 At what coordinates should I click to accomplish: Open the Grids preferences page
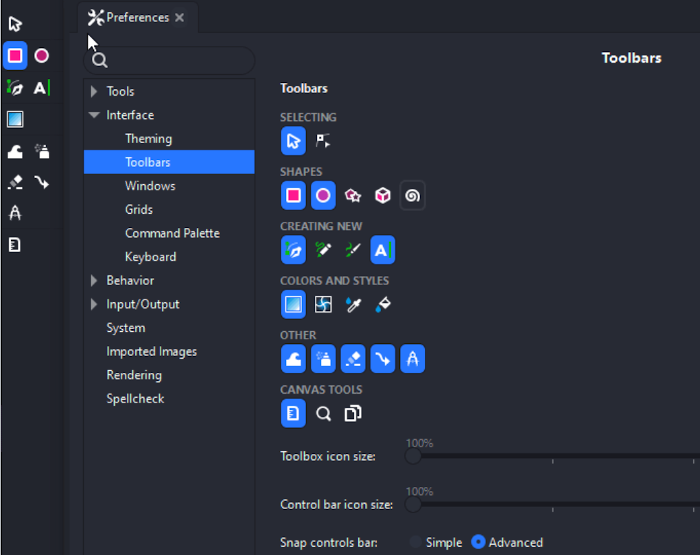click(139, 209)
